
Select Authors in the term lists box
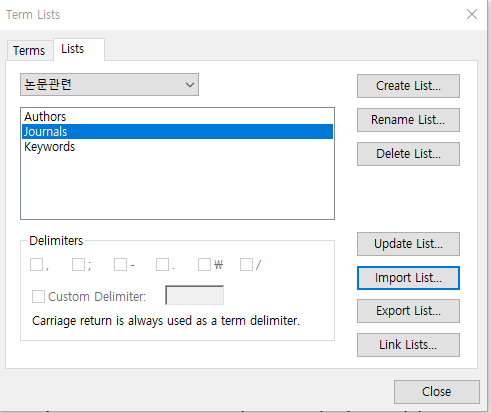[x=177, y=117]
